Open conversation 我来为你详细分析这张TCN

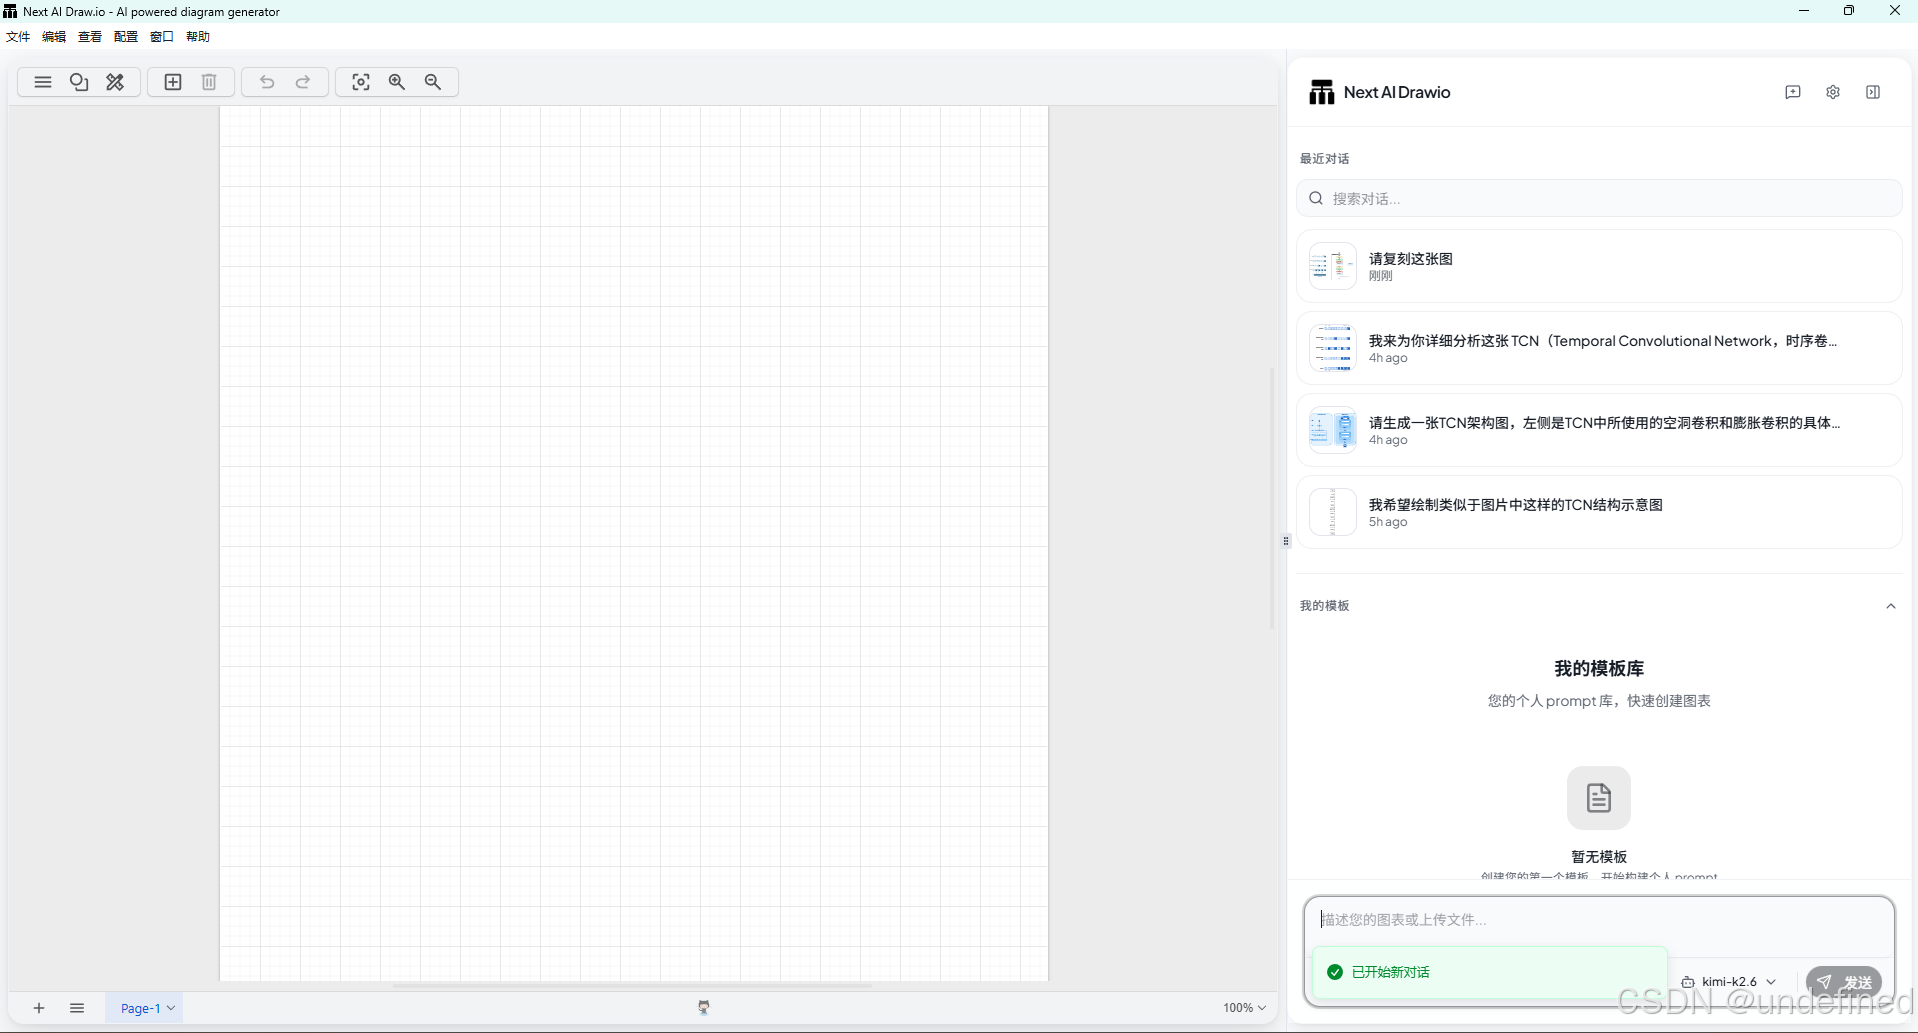(1599, 348)
